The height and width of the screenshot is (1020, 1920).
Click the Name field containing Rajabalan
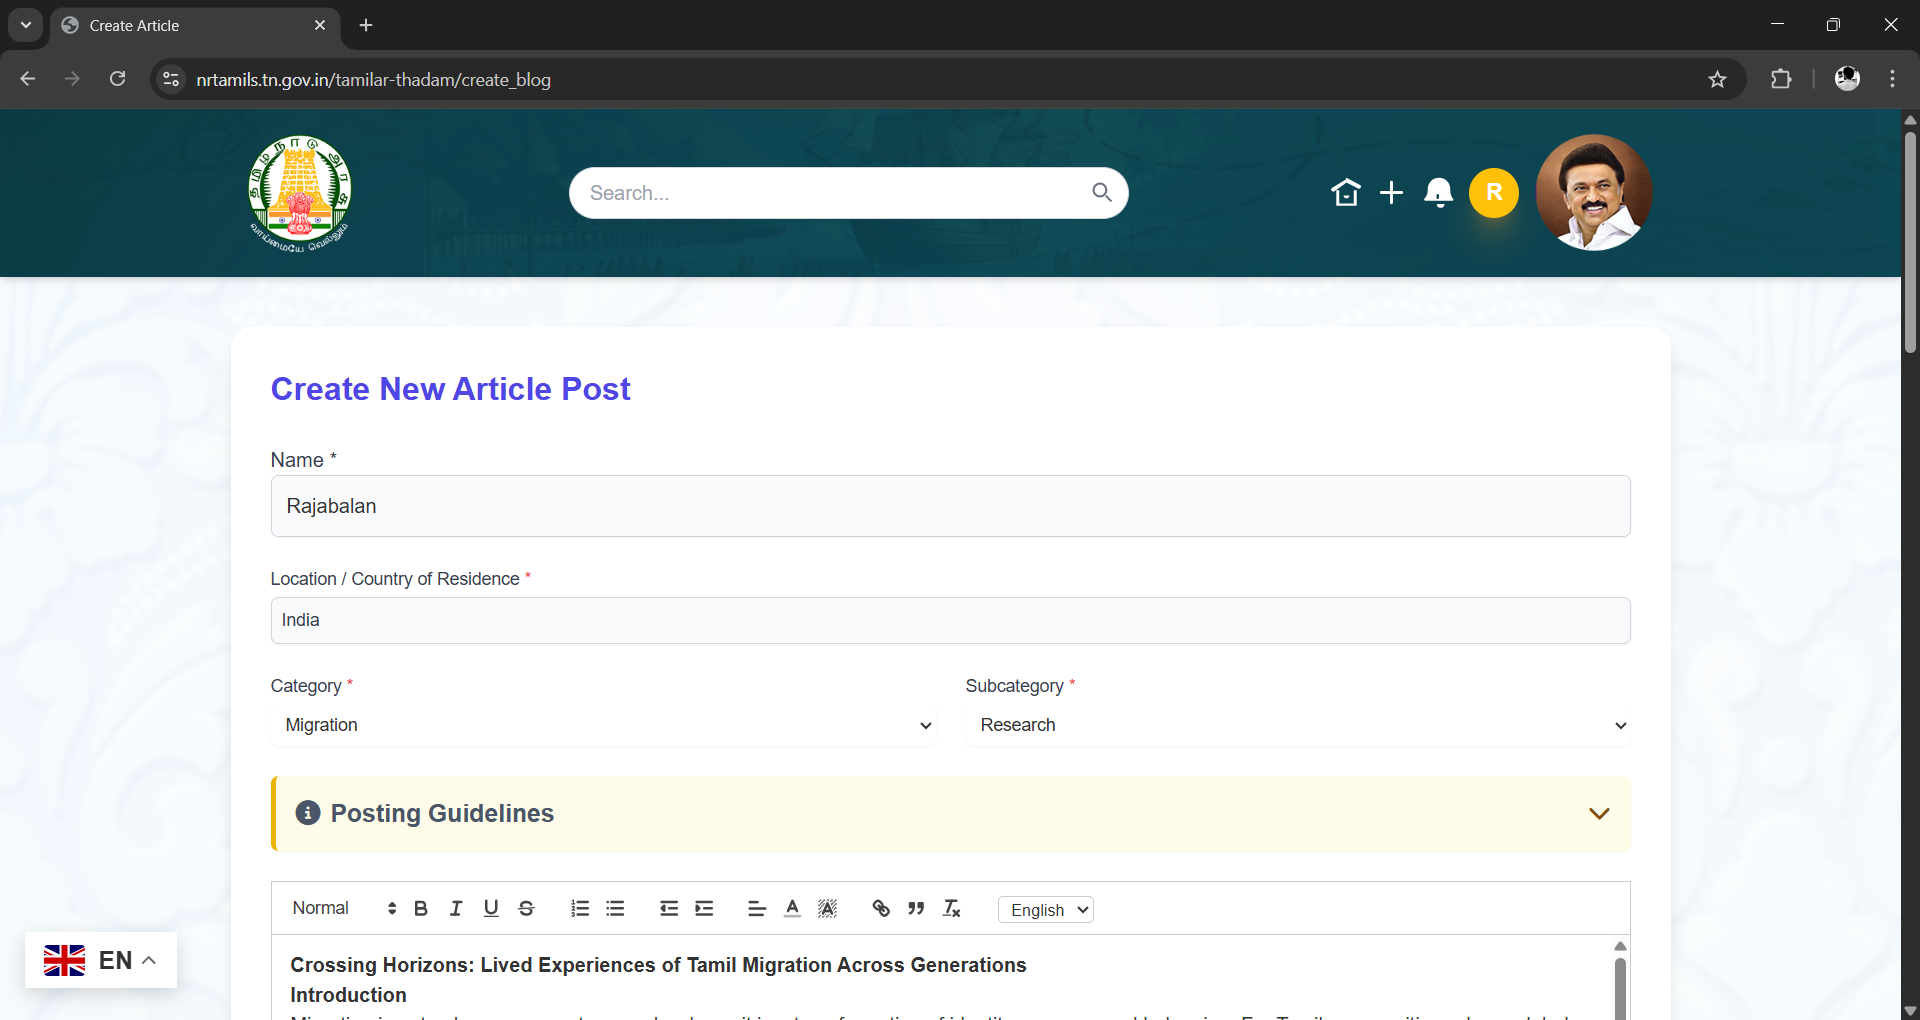click(950, 506)
